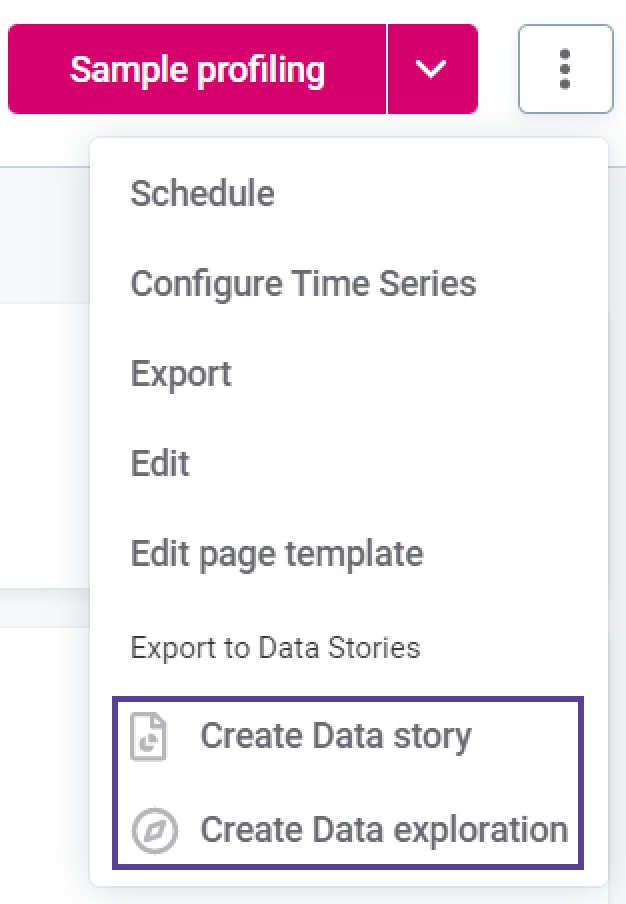Select the Create Data story text

coord(335,737)
